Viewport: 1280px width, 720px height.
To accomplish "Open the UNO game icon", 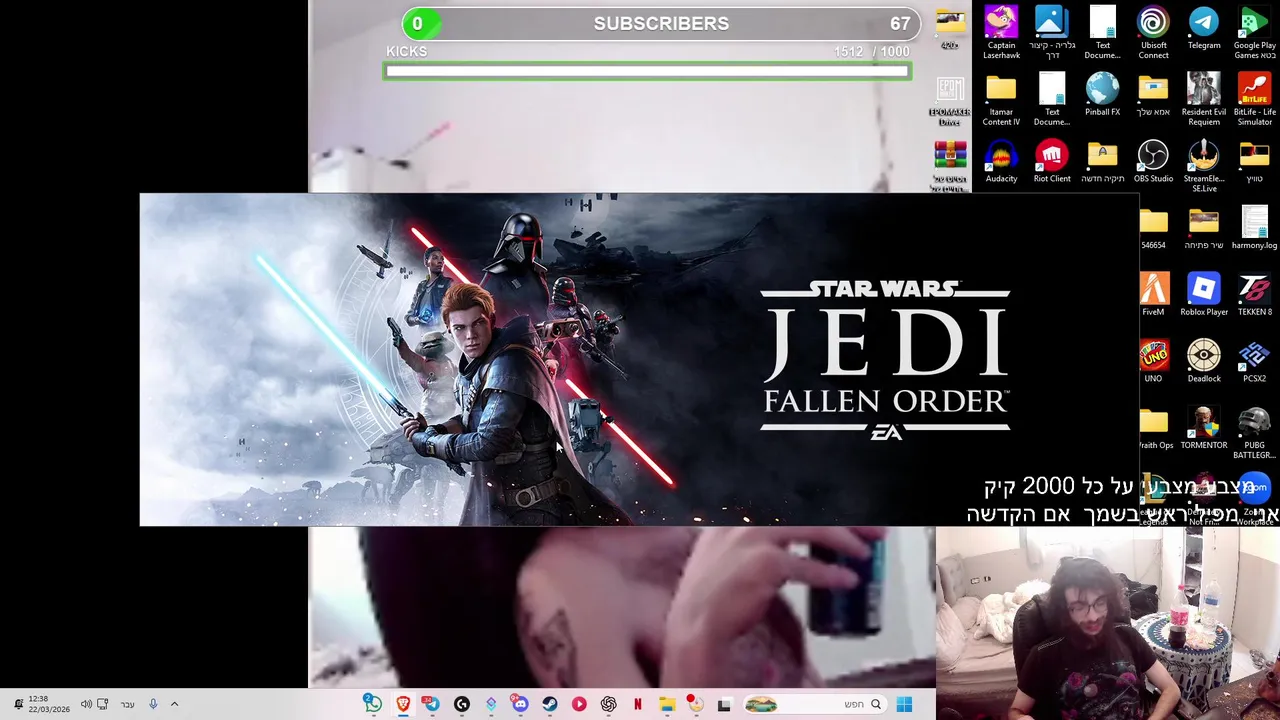I will (1153, 362).
